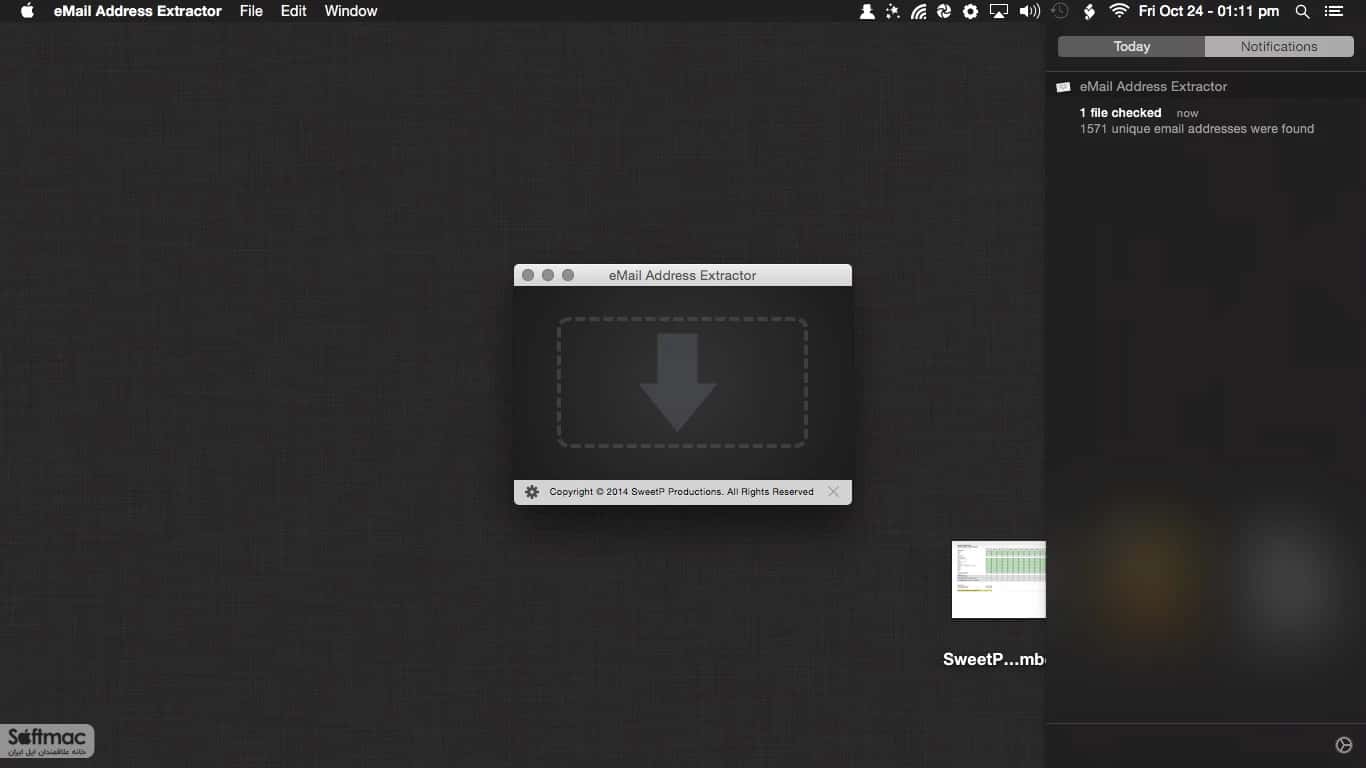Click the drop zone with down arrow
This screenshot has height=768, width=1366.
point(682,382)
